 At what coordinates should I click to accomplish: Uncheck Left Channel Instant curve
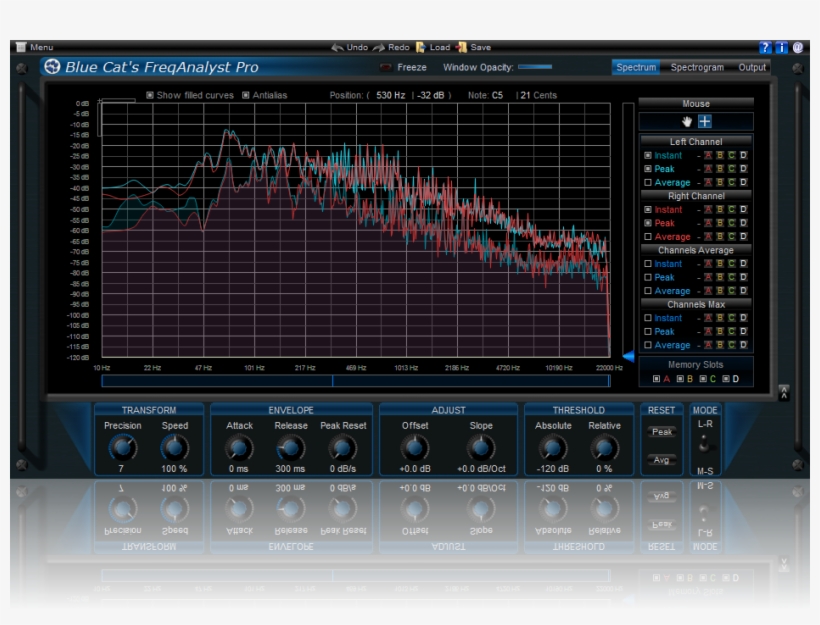[648, 155]
